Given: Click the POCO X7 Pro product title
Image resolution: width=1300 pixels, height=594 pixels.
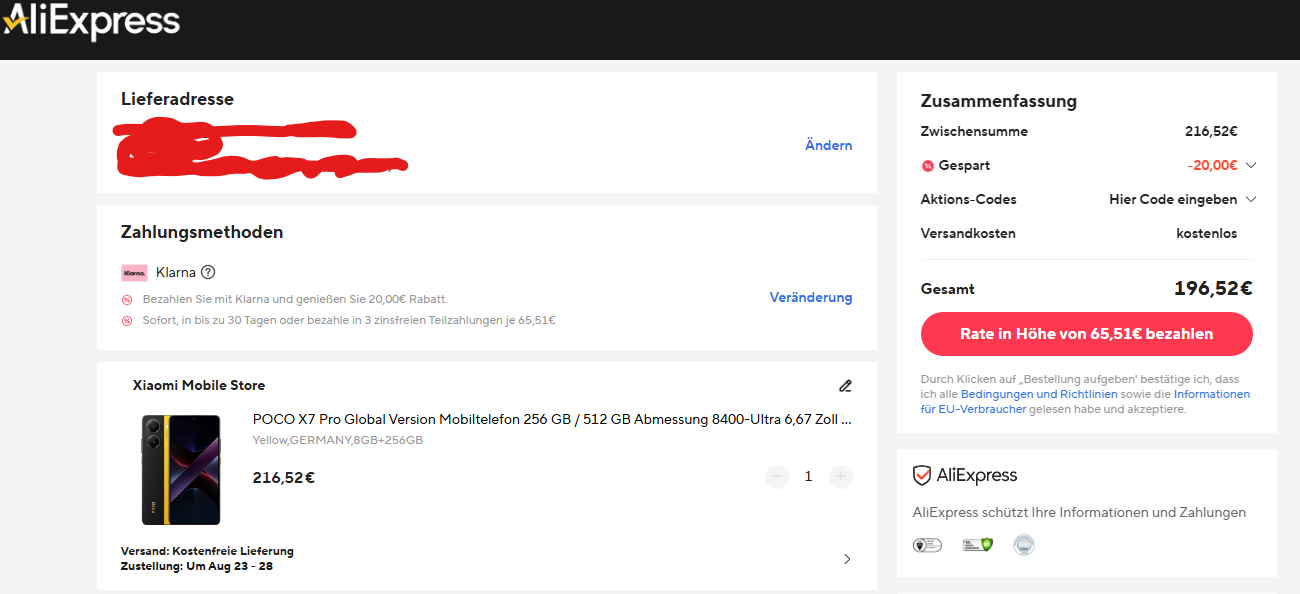Looking at the screenshot, I should 552,420.
